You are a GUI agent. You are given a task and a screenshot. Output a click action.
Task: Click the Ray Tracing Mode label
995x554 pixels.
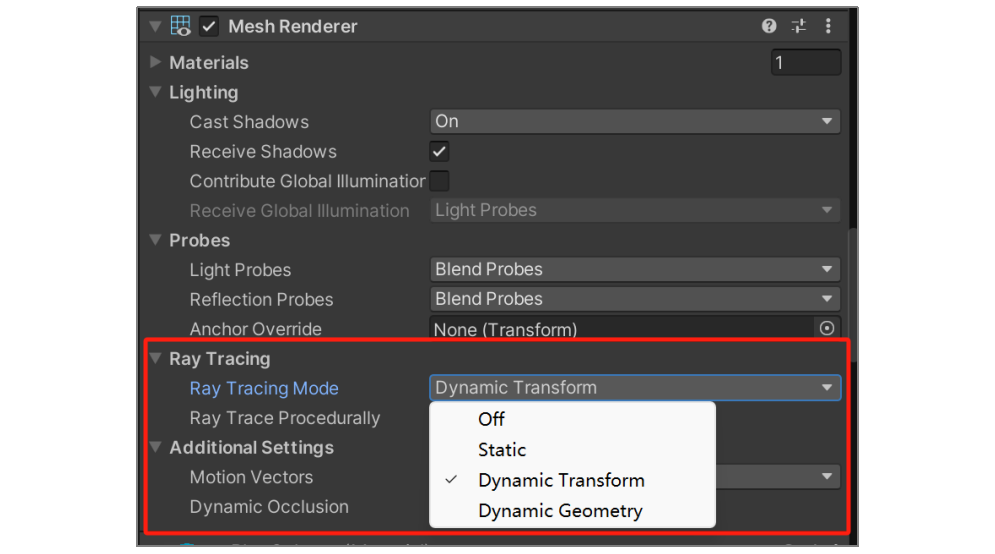[x=264, y=388]
